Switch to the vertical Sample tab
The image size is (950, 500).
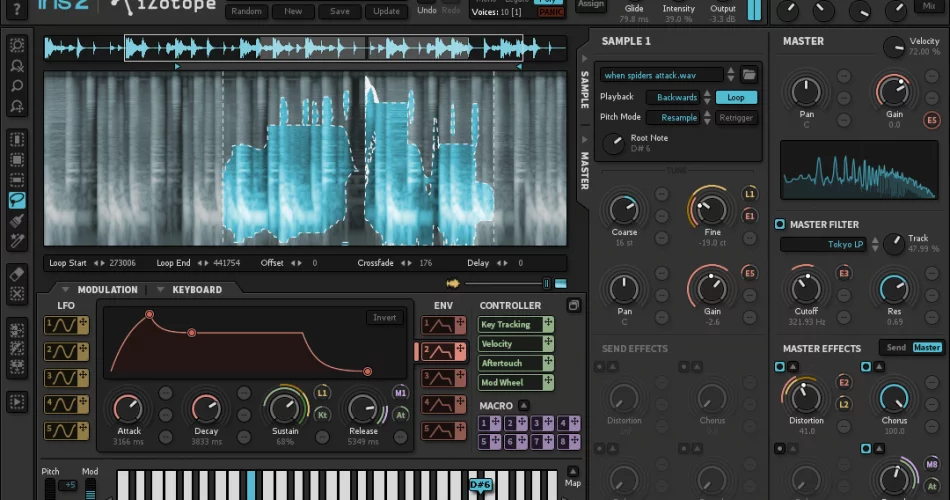(x=584, y=90)
